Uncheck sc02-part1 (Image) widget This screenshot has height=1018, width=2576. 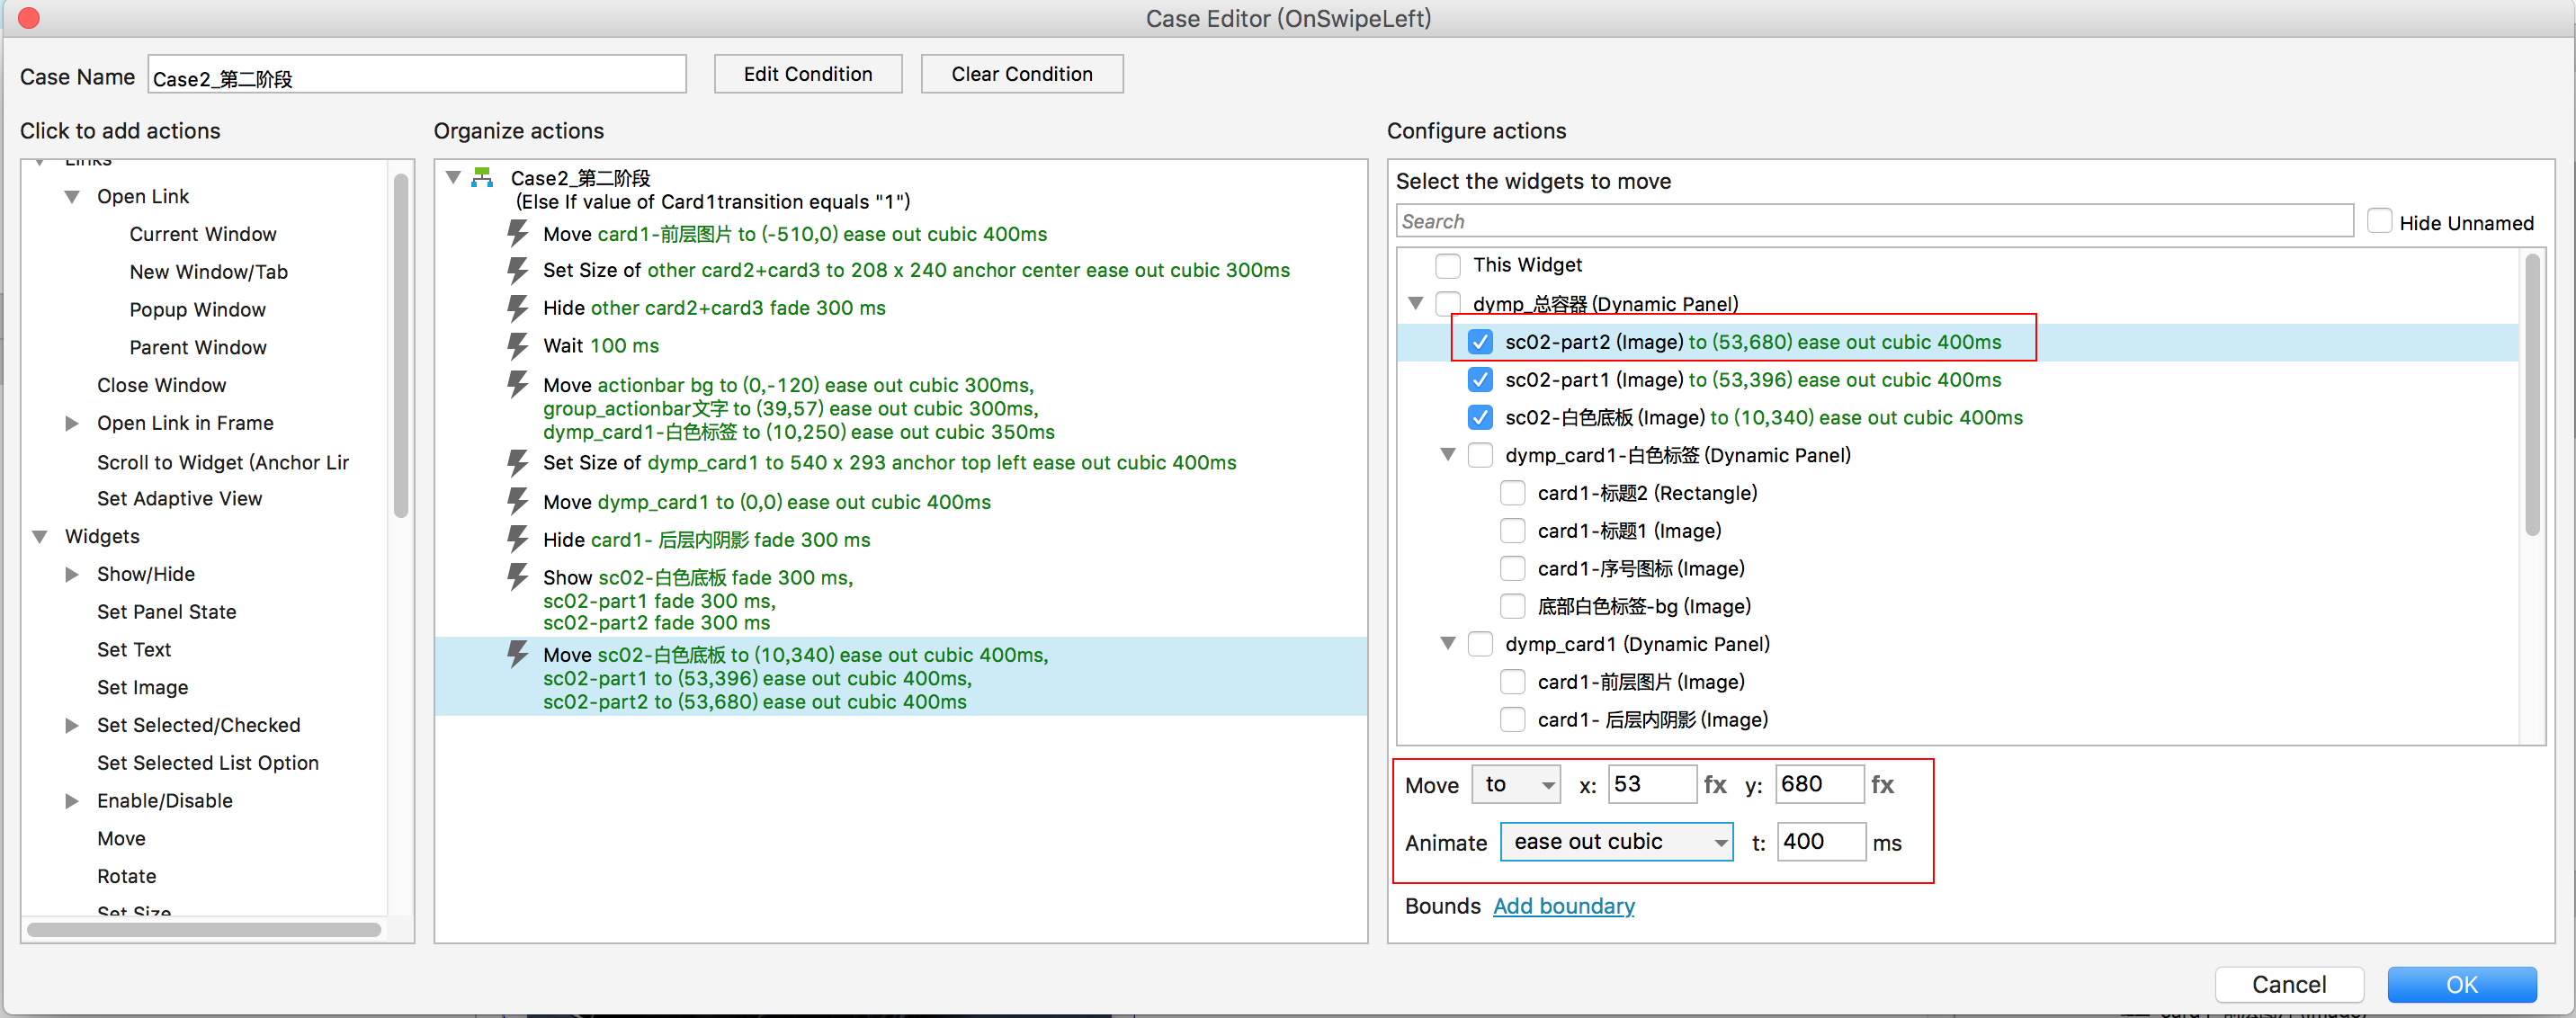point(1480,380)
